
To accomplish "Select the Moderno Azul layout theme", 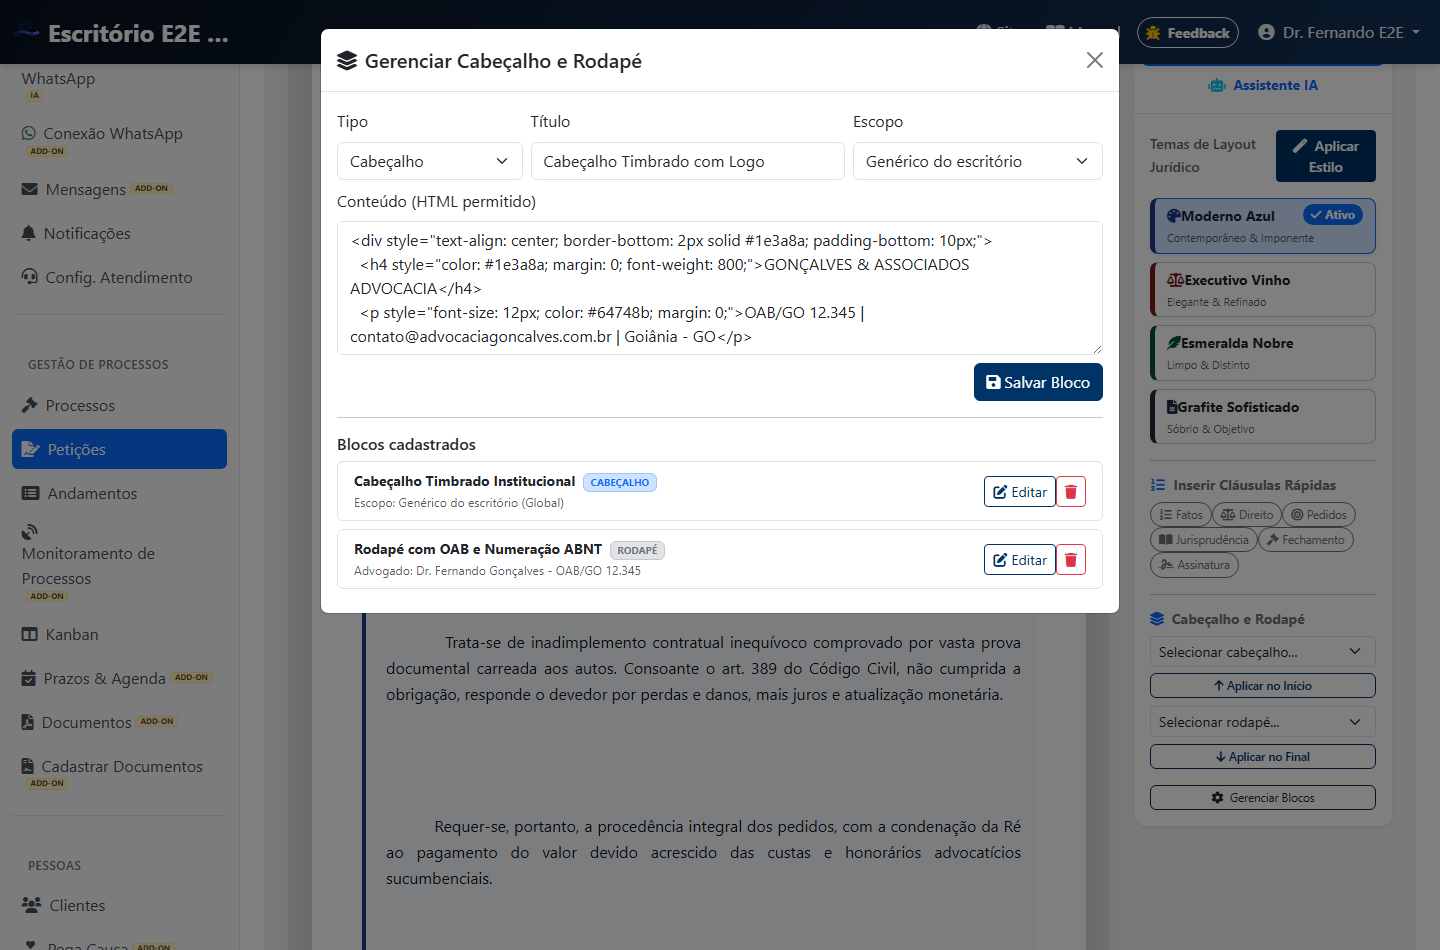I will tap(1263, 226).
